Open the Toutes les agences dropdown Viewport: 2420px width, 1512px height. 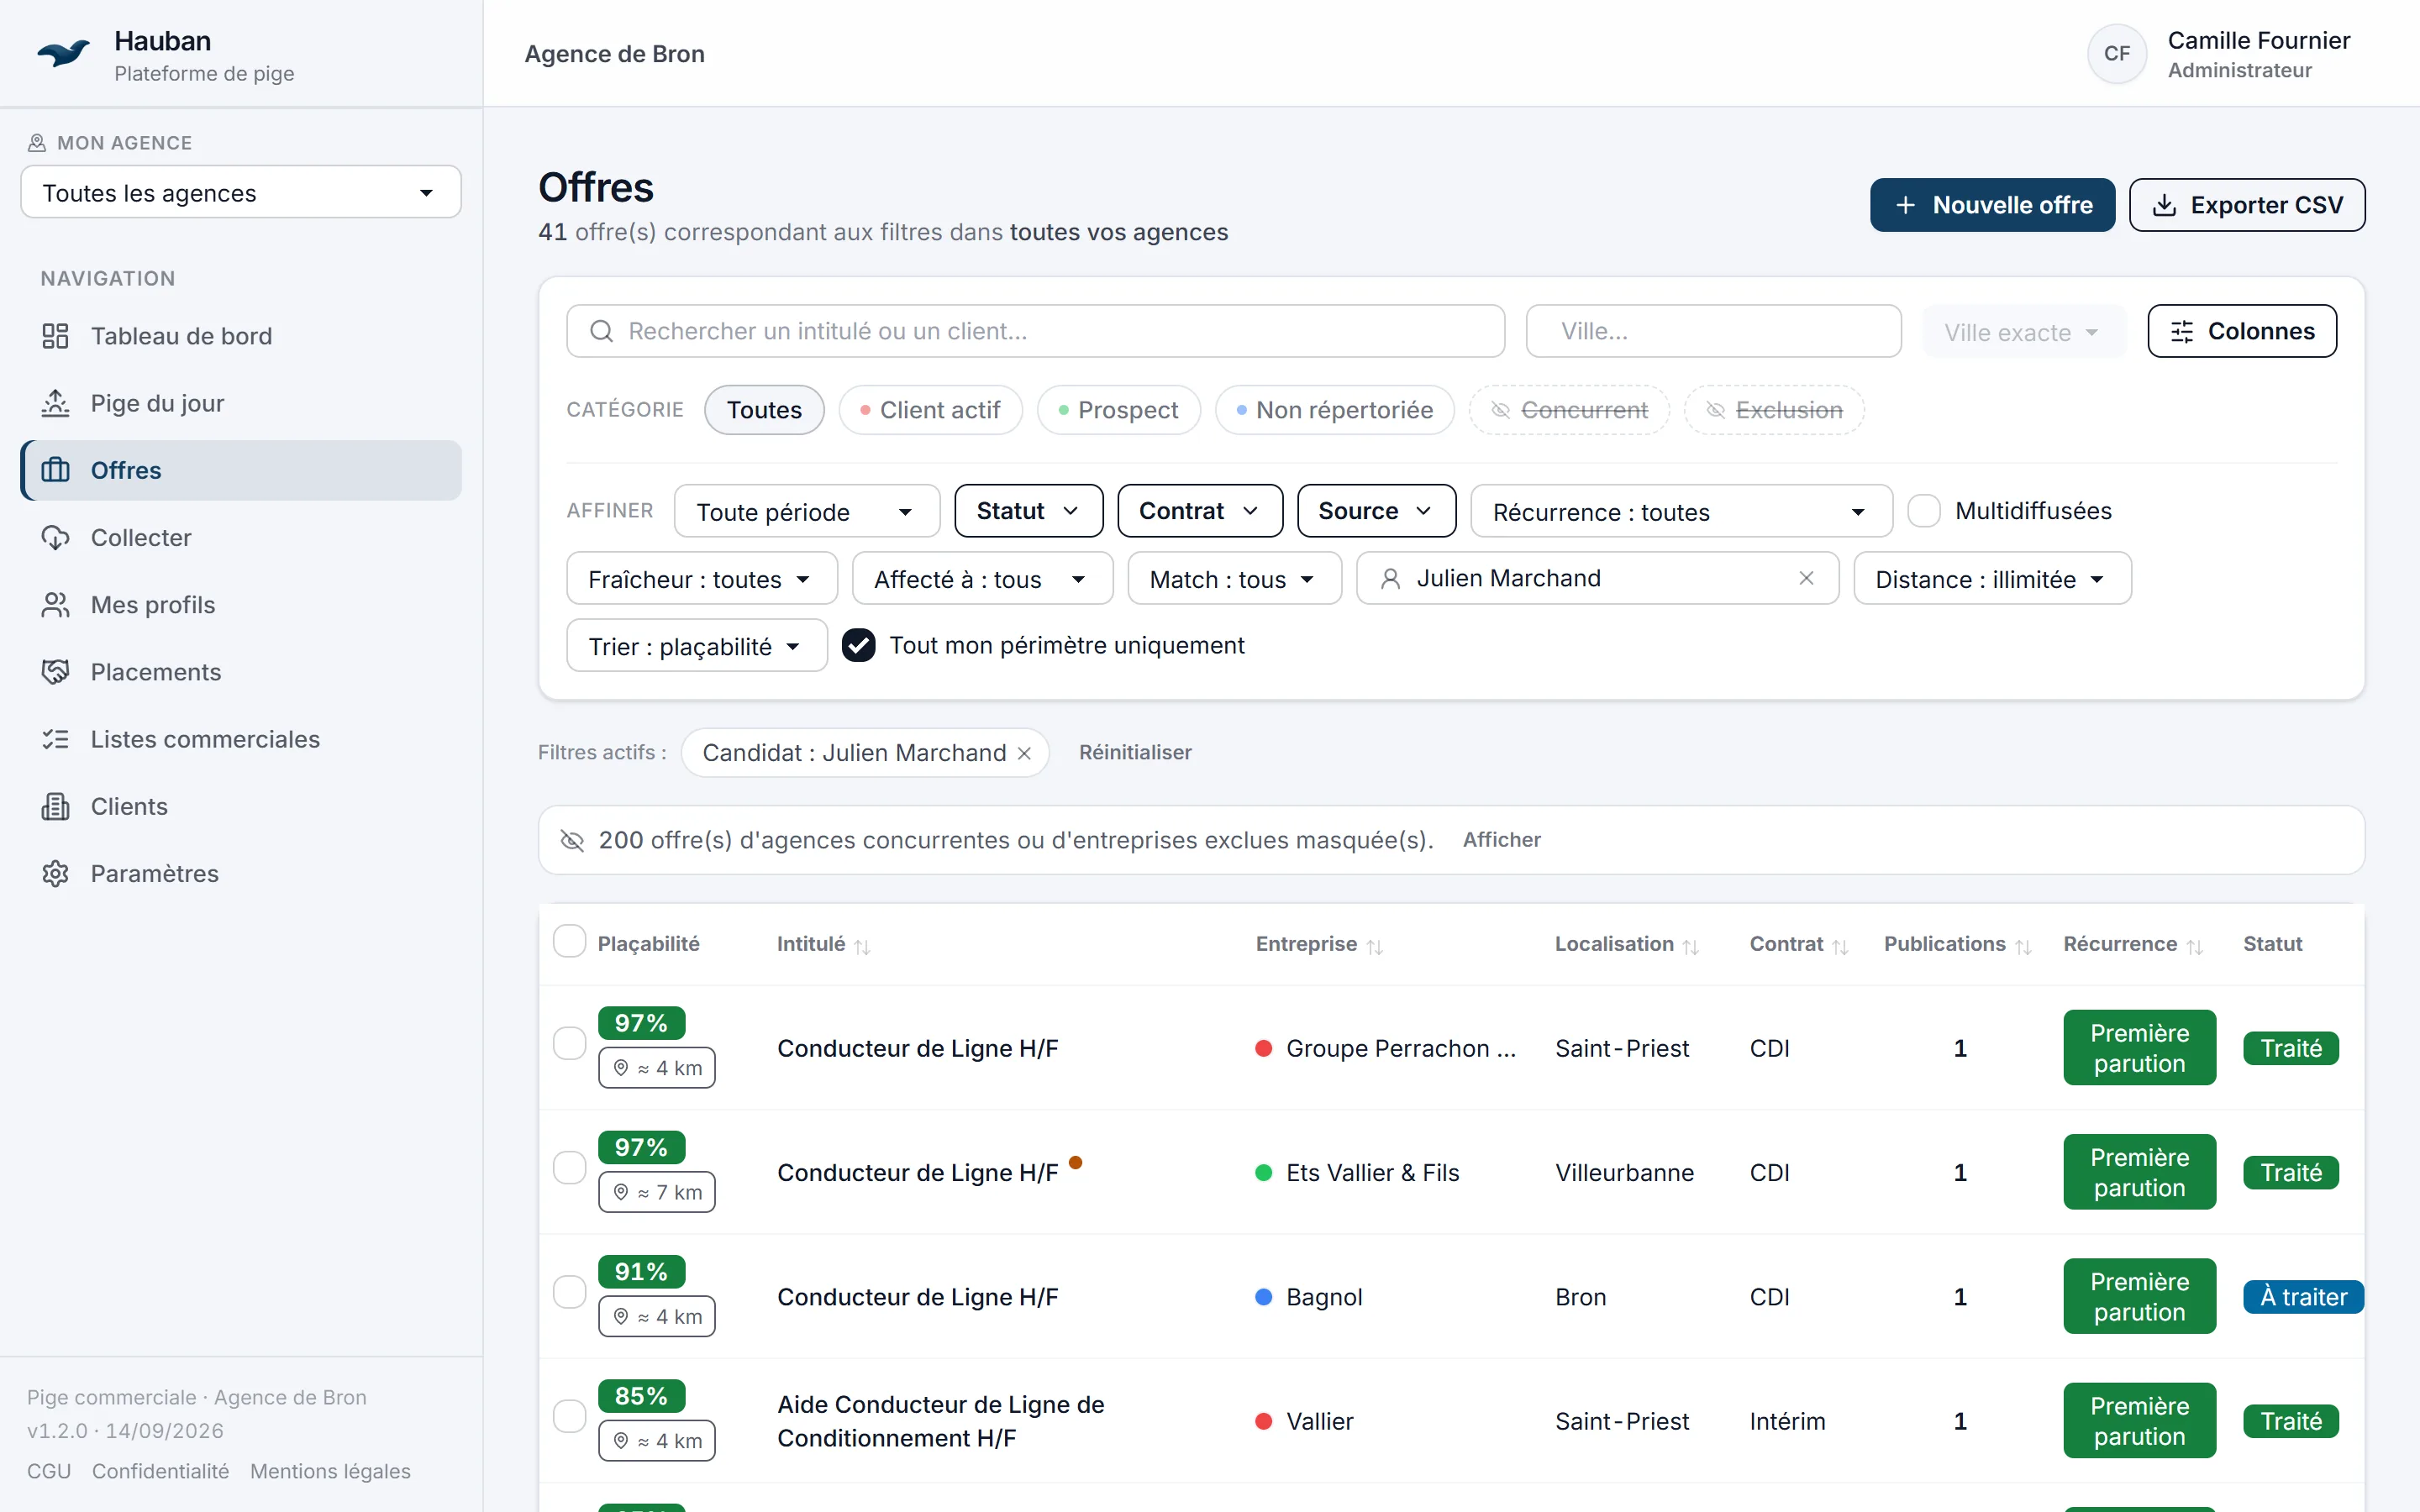pos(240,192)
